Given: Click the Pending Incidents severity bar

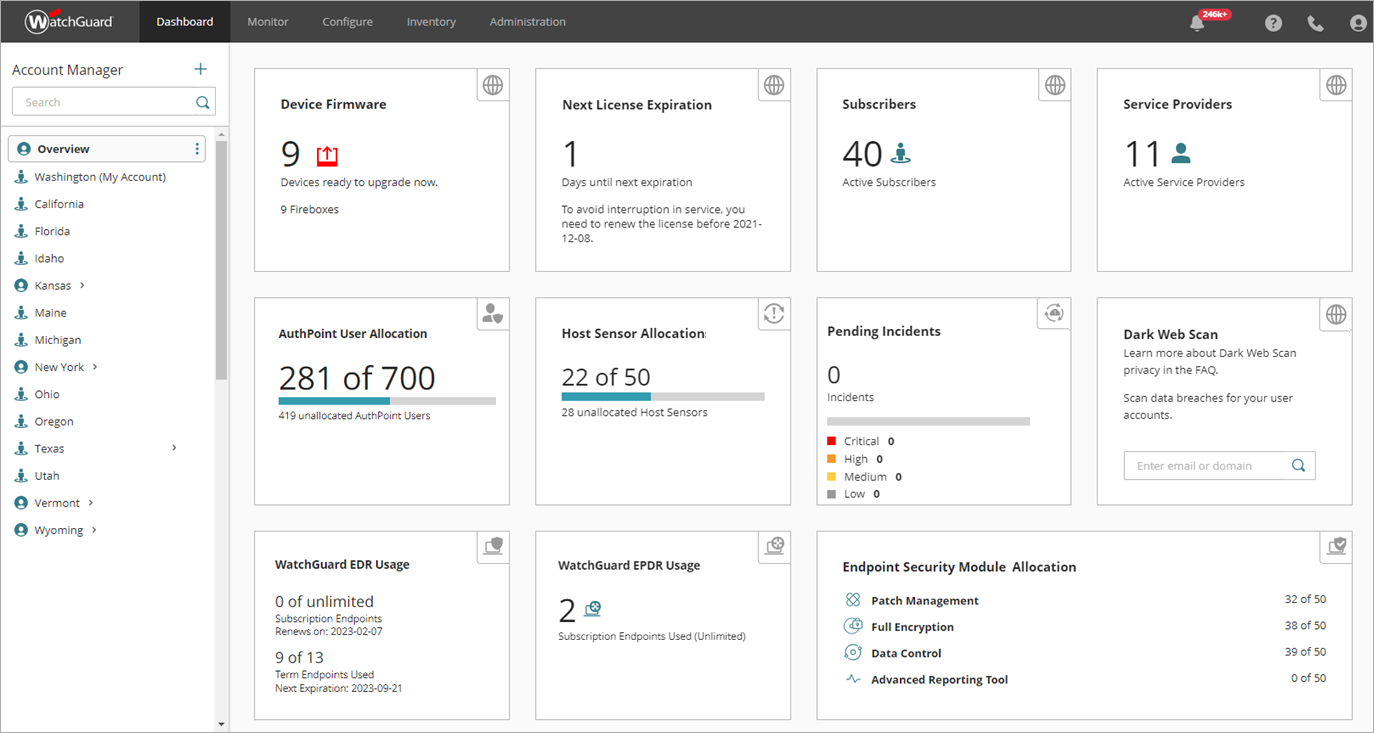Looking at the screenshot, I should click(928, 421).
